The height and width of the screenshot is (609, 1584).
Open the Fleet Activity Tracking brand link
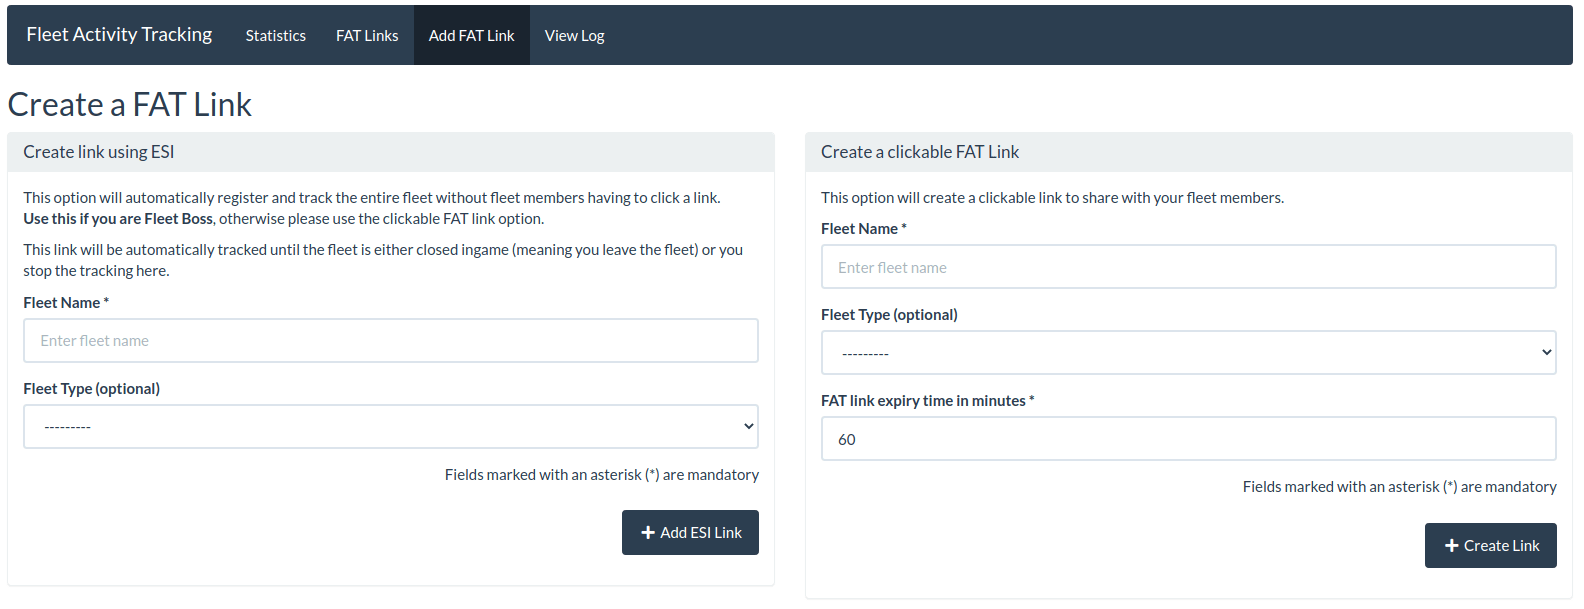tap(119, 35)
